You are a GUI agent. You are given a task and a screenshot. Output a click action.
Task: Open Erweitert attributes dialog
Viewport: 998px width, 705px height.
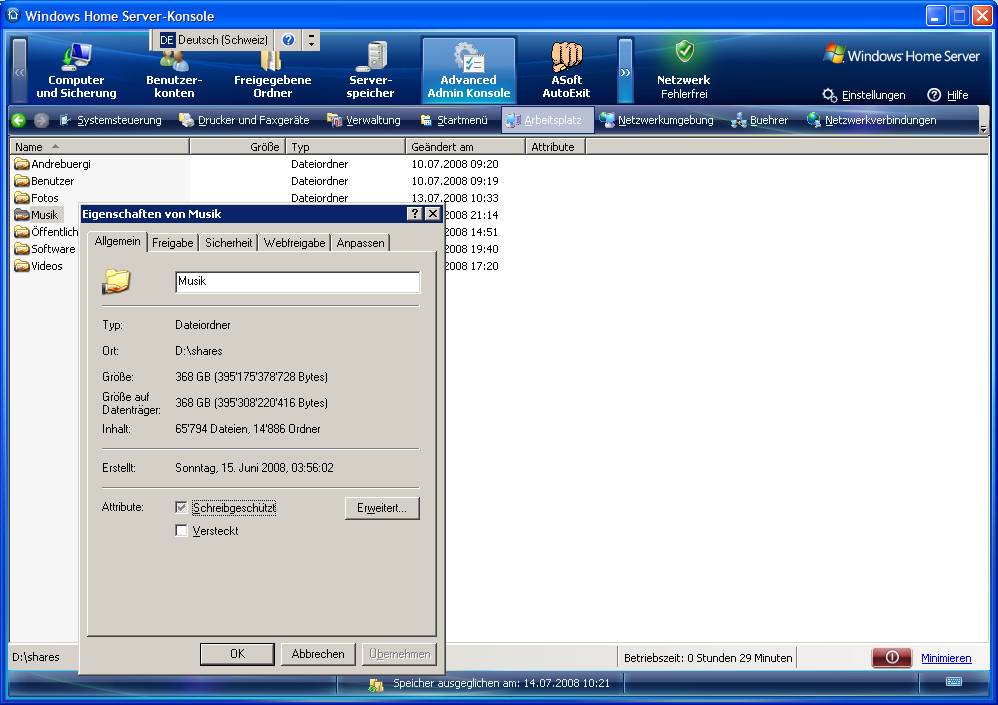click(x=383, y=508)
